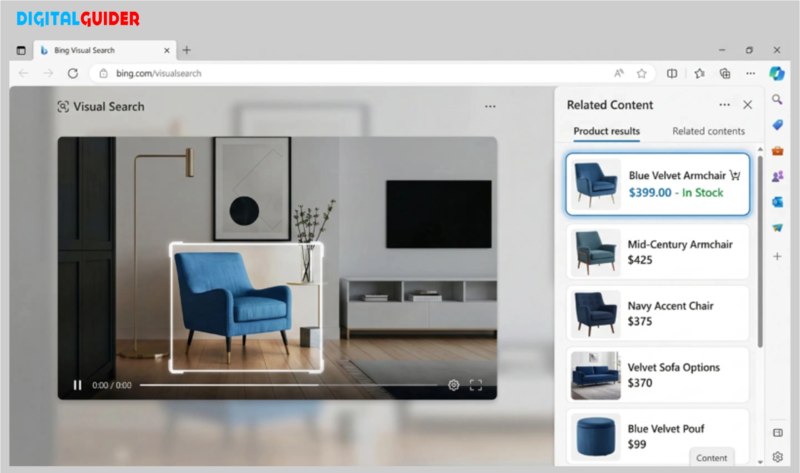Viewport: 800px width, 473px height.
Task: Open the split screen icon
Action: tap(672, 73)
